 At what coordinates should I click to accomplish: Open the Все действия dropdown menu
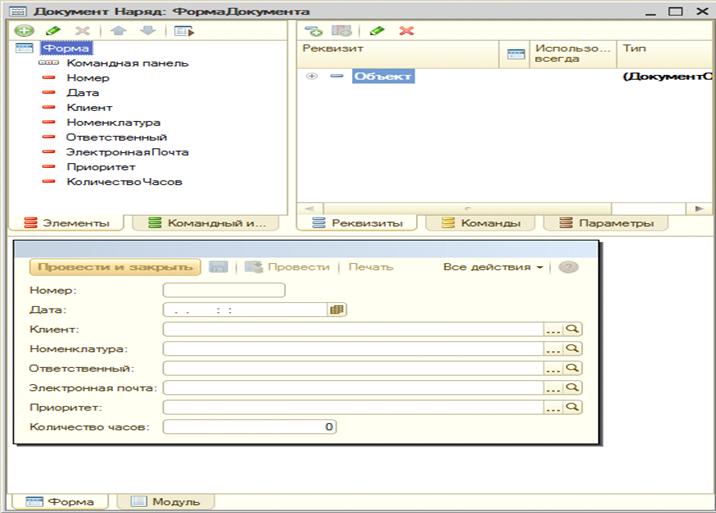[x=493, y=267]
